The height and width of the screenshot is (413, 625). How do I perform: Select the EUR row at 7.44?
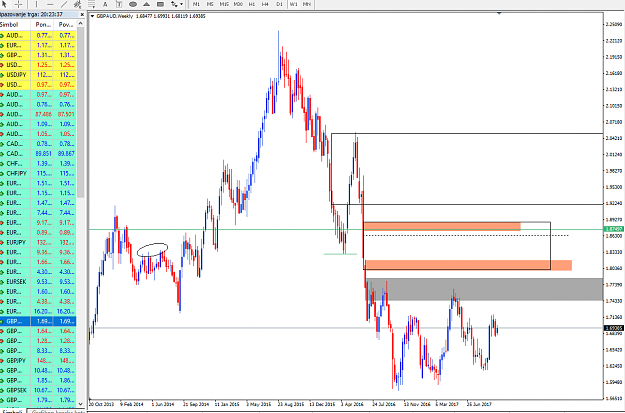(38, 213)
